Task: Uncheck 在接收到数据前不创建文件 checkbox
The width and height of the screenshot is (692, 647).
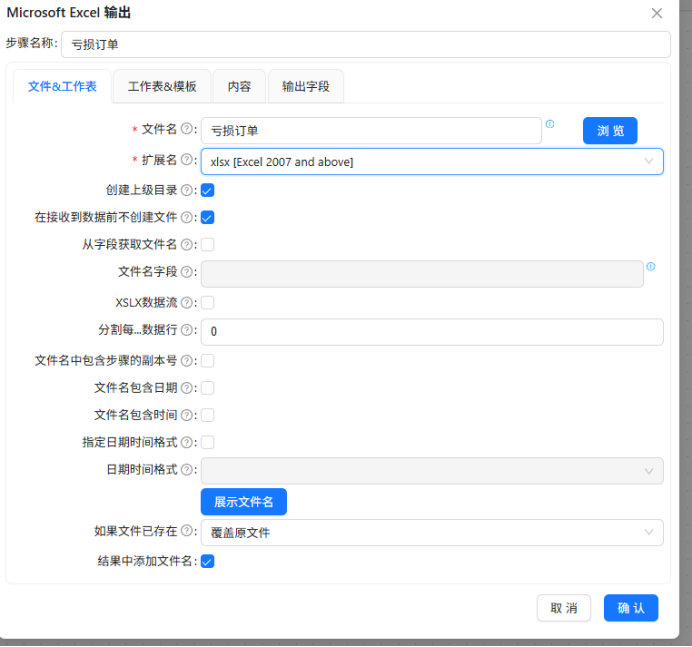Action: coord(207,218)
